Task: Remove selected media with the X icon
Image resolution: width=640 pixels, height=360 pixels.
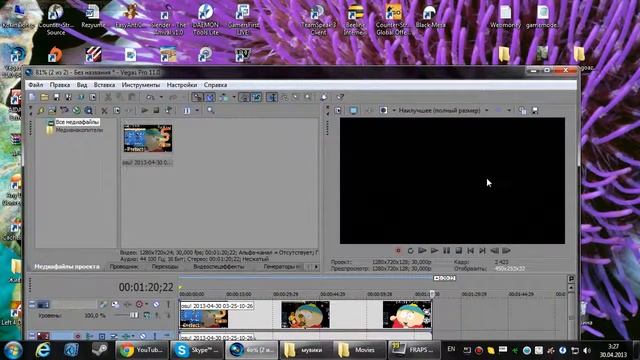Action: [x=104, y=111]
